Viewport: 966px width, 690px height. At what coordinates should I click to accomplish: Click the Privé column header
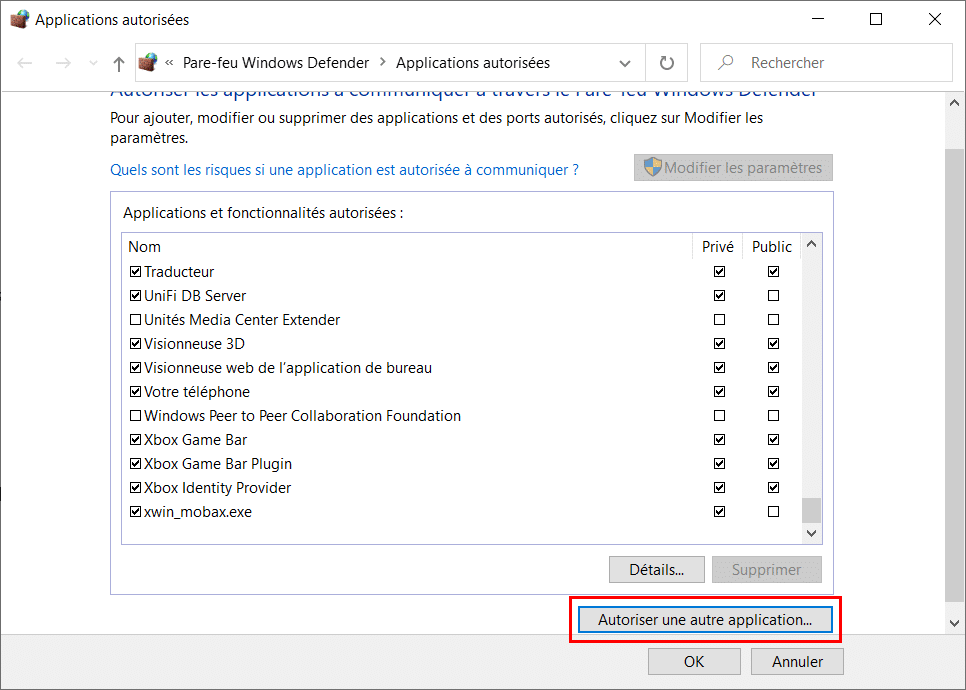(718, 246)
